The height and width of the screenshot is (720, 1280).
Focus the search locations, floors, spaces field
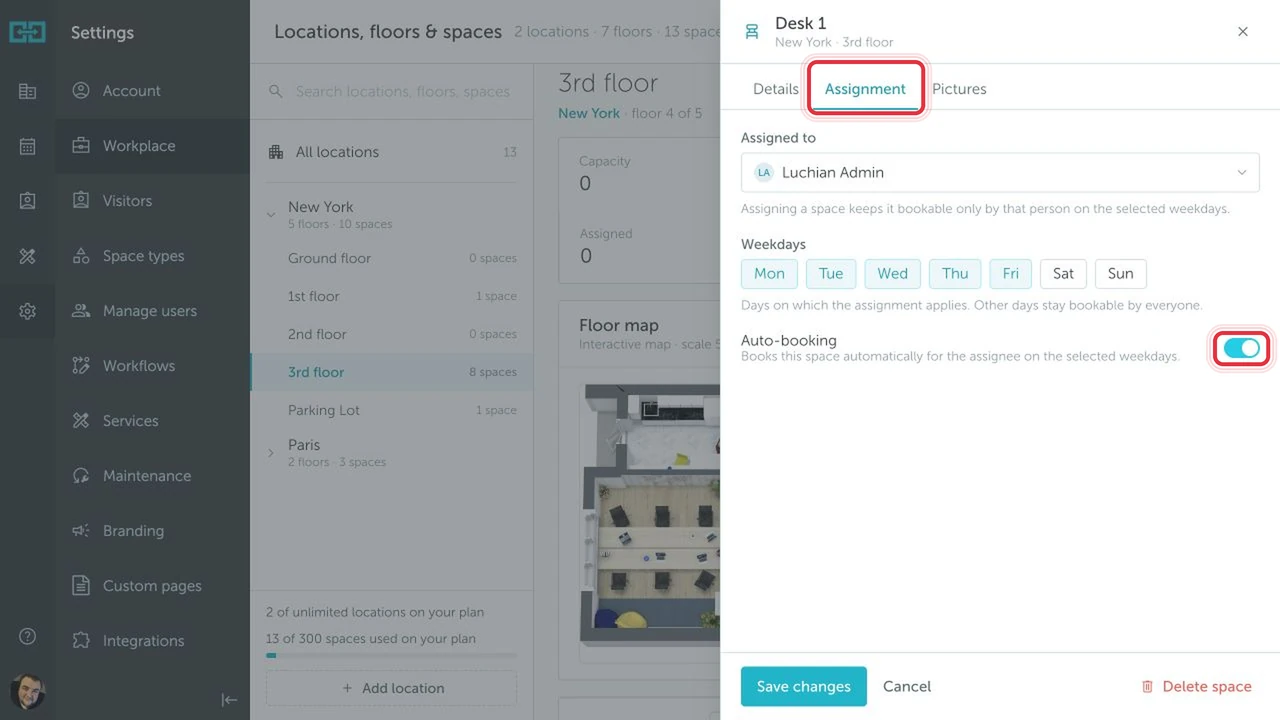tap(392, 92)
